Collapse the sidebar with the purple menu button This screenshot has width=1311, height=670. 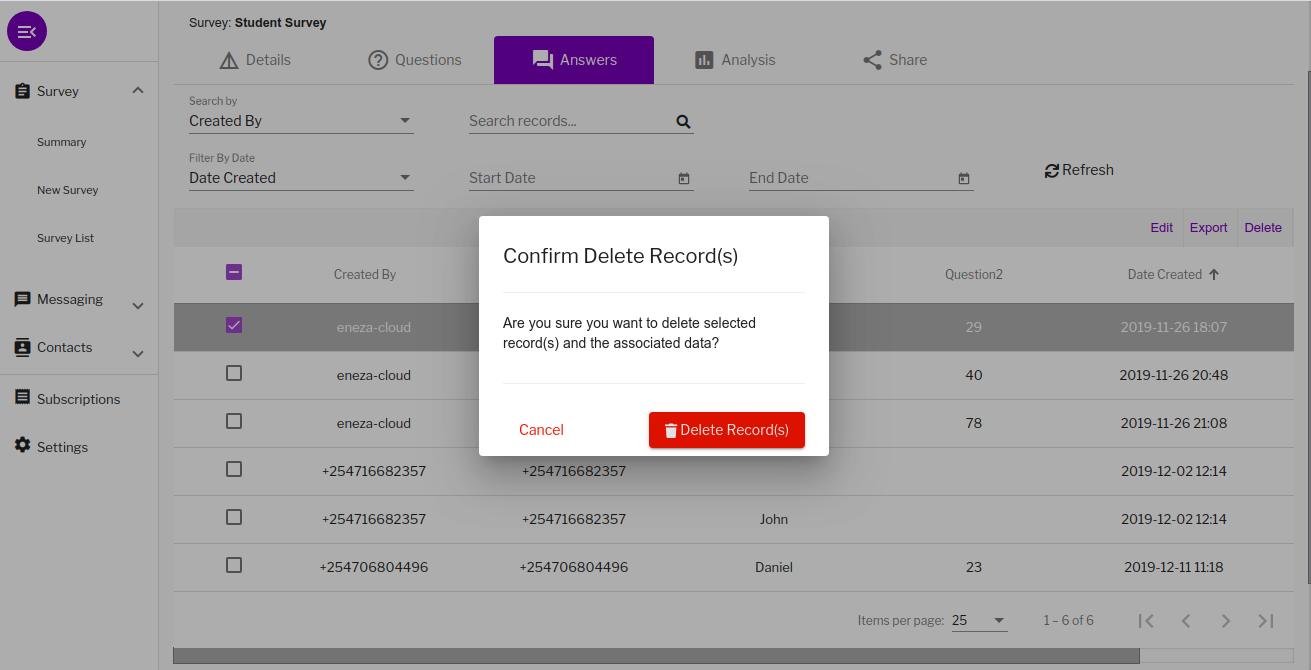pos(27,32)
